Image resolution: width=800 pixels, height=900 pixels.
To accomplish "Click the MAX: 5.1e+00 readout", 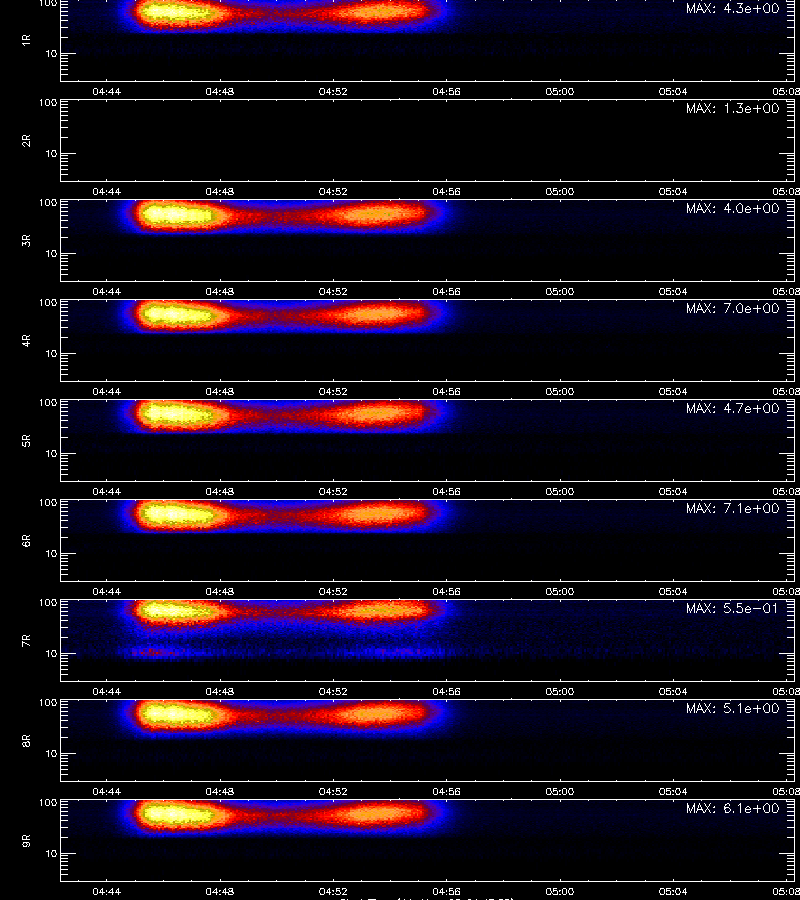I will 732,708.
